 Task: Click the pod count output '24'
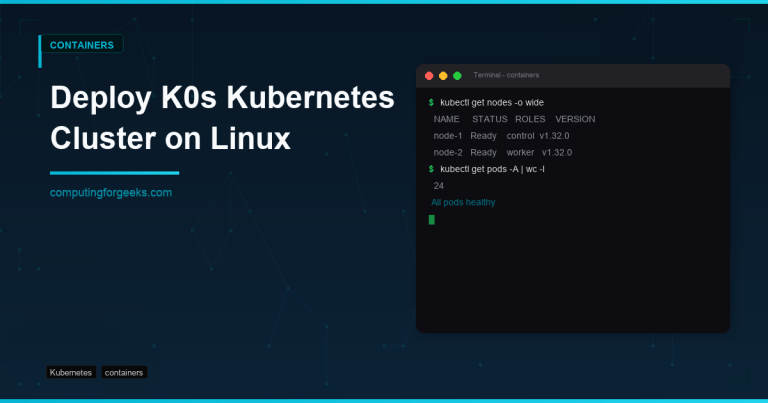point(439,186)
